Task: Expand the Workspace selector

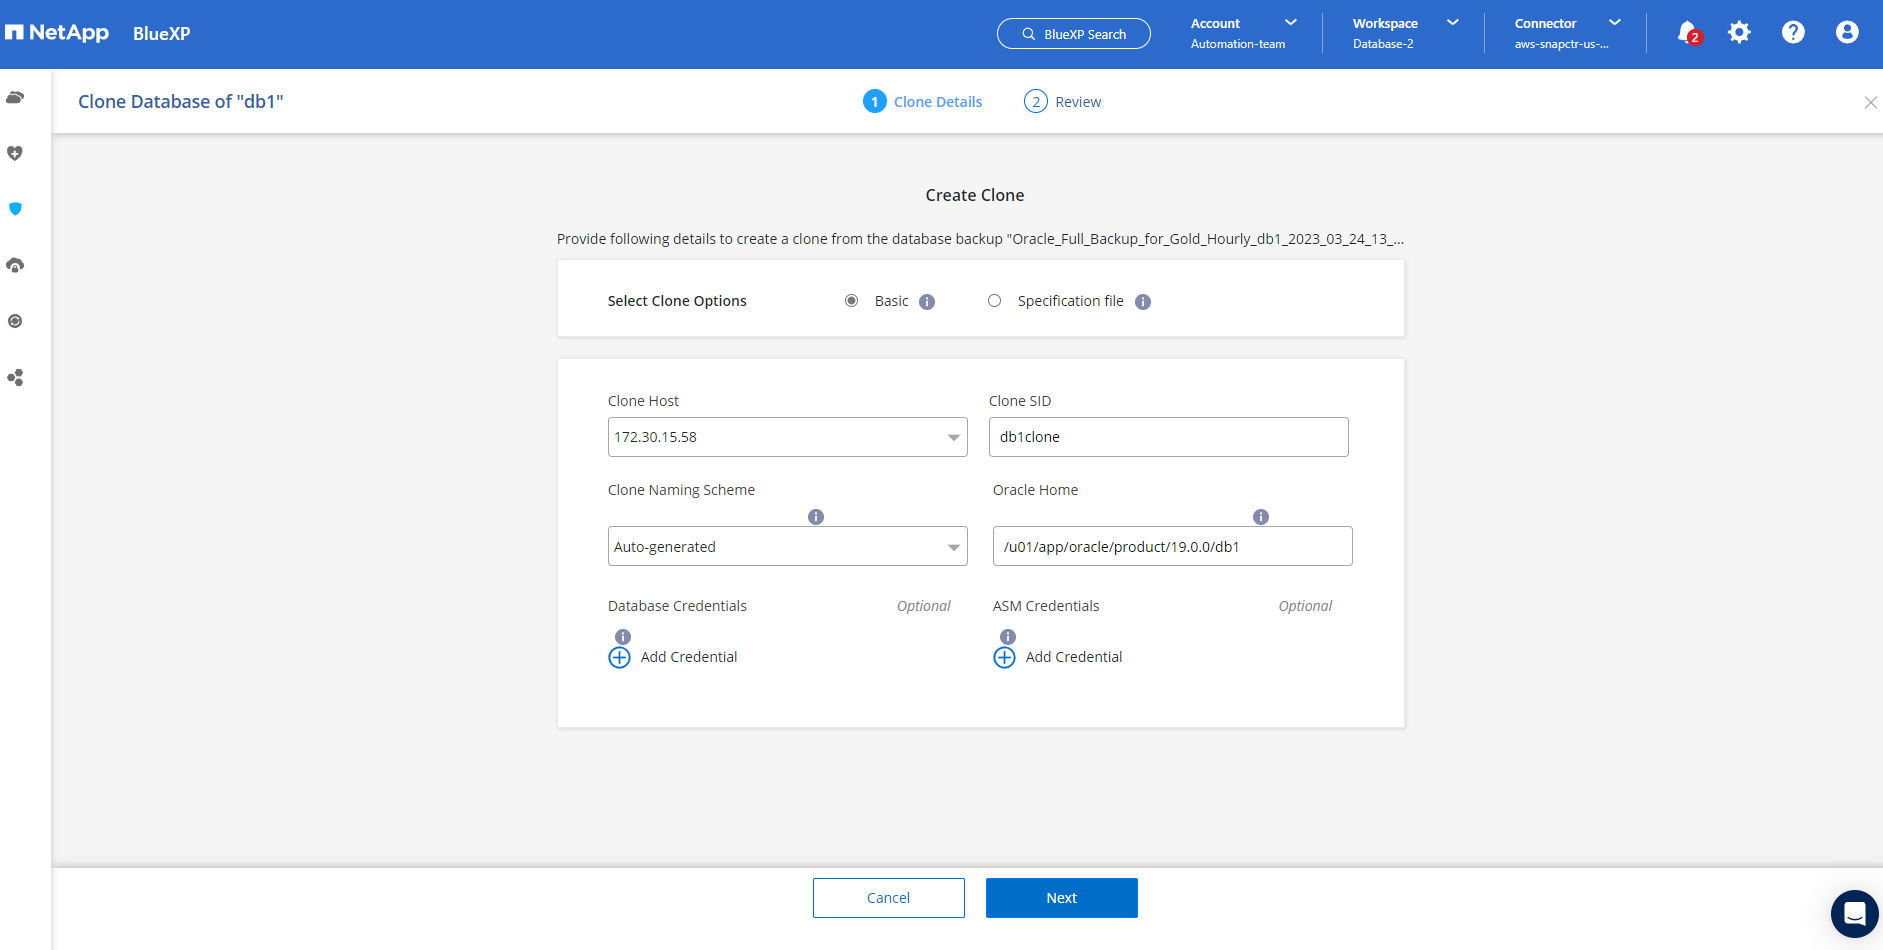Action: coord(1405,33)
